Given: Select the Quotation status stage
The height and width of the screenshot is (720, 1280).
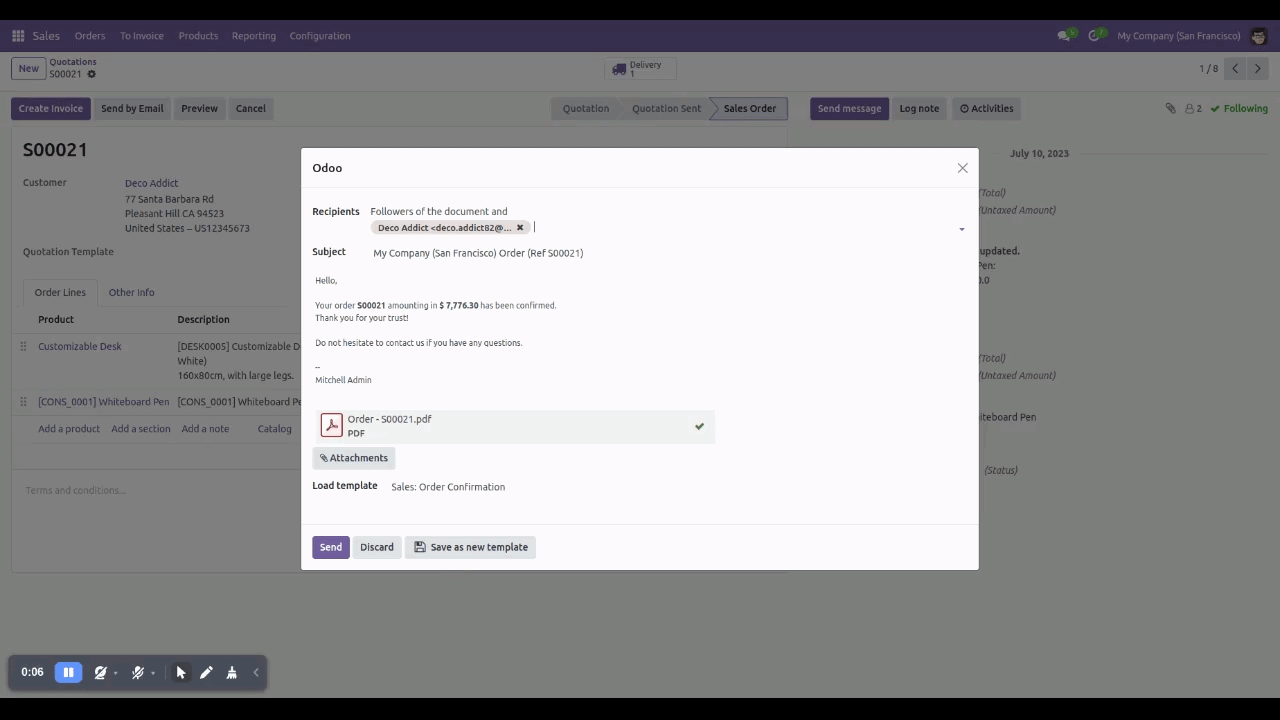Looking at the screenshot, I should [x=585, y=109].
